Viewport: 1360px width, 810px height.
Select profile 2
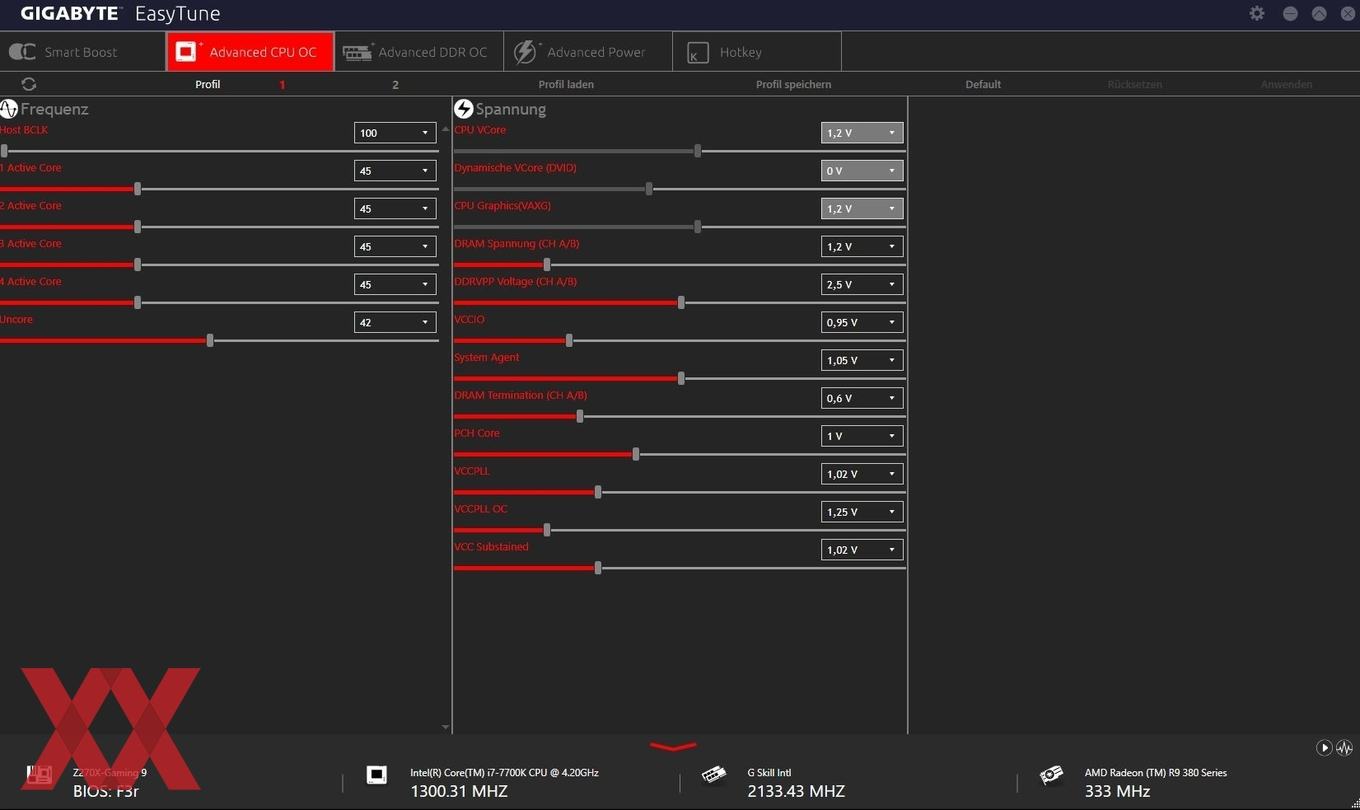(x=395, y=85)
